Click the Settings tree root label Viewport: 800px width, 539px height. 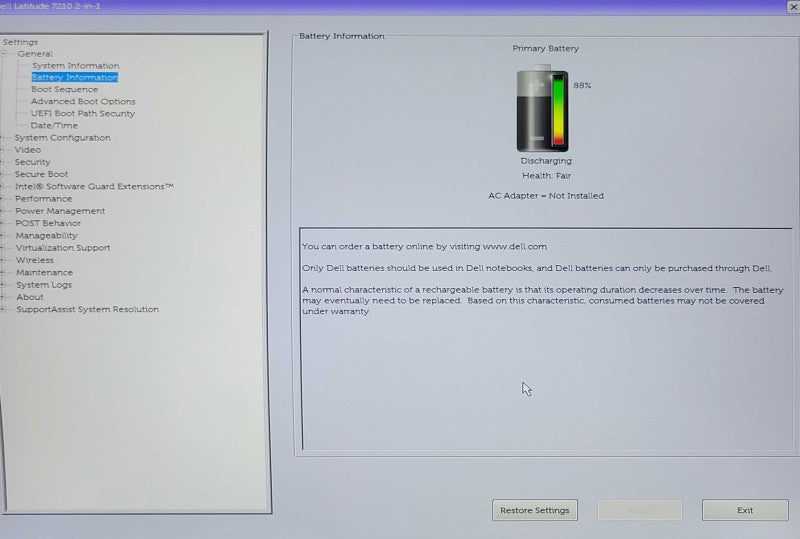coord(20,42)
